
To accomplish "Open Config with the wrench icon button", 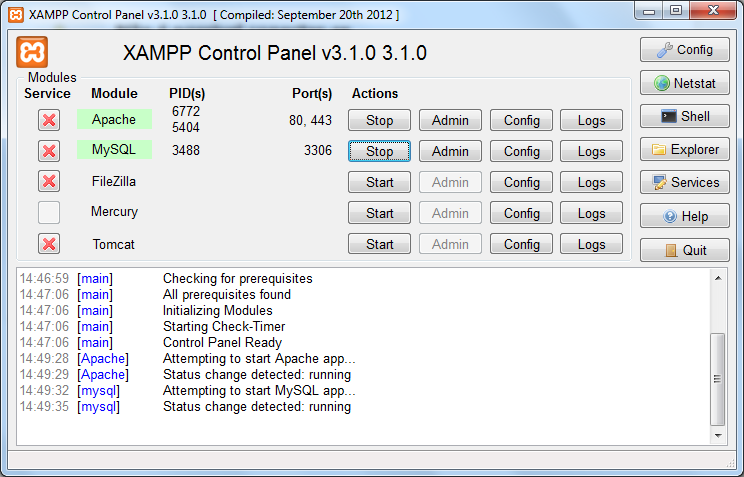I will click(x=684, y=50).
